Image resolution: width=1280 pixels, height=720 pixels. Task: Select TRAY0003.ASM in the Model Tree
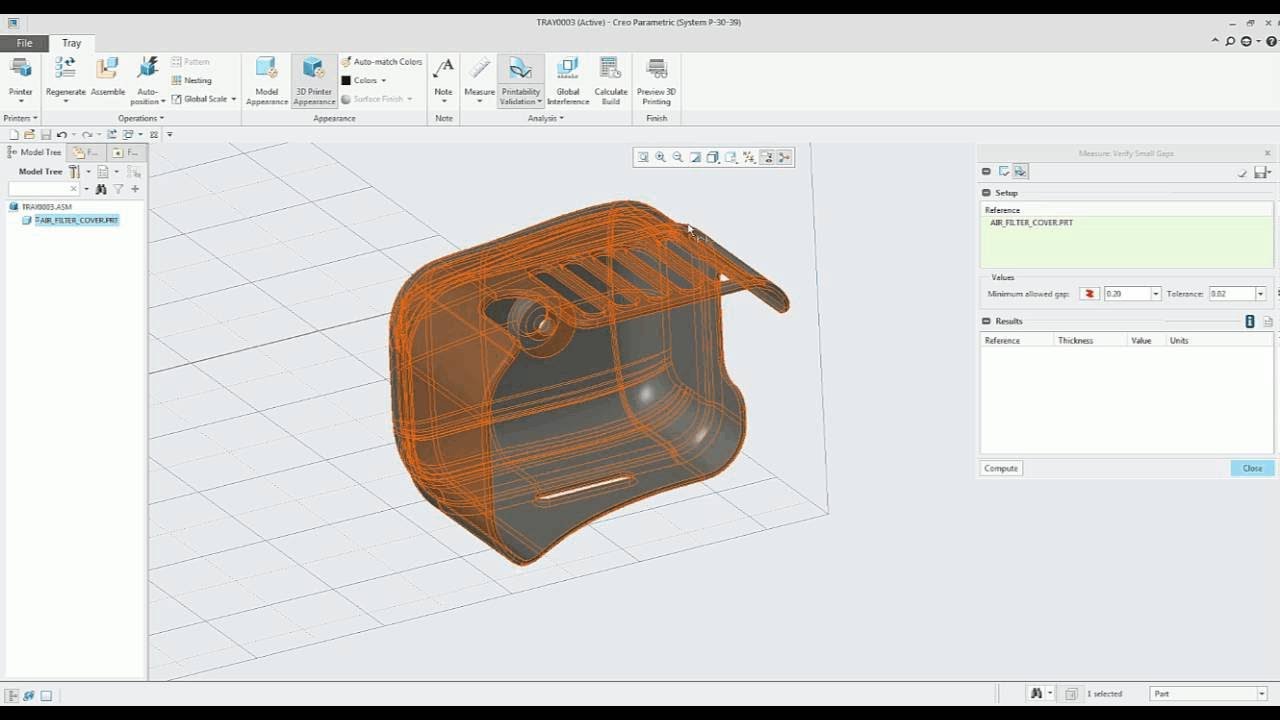47,207
